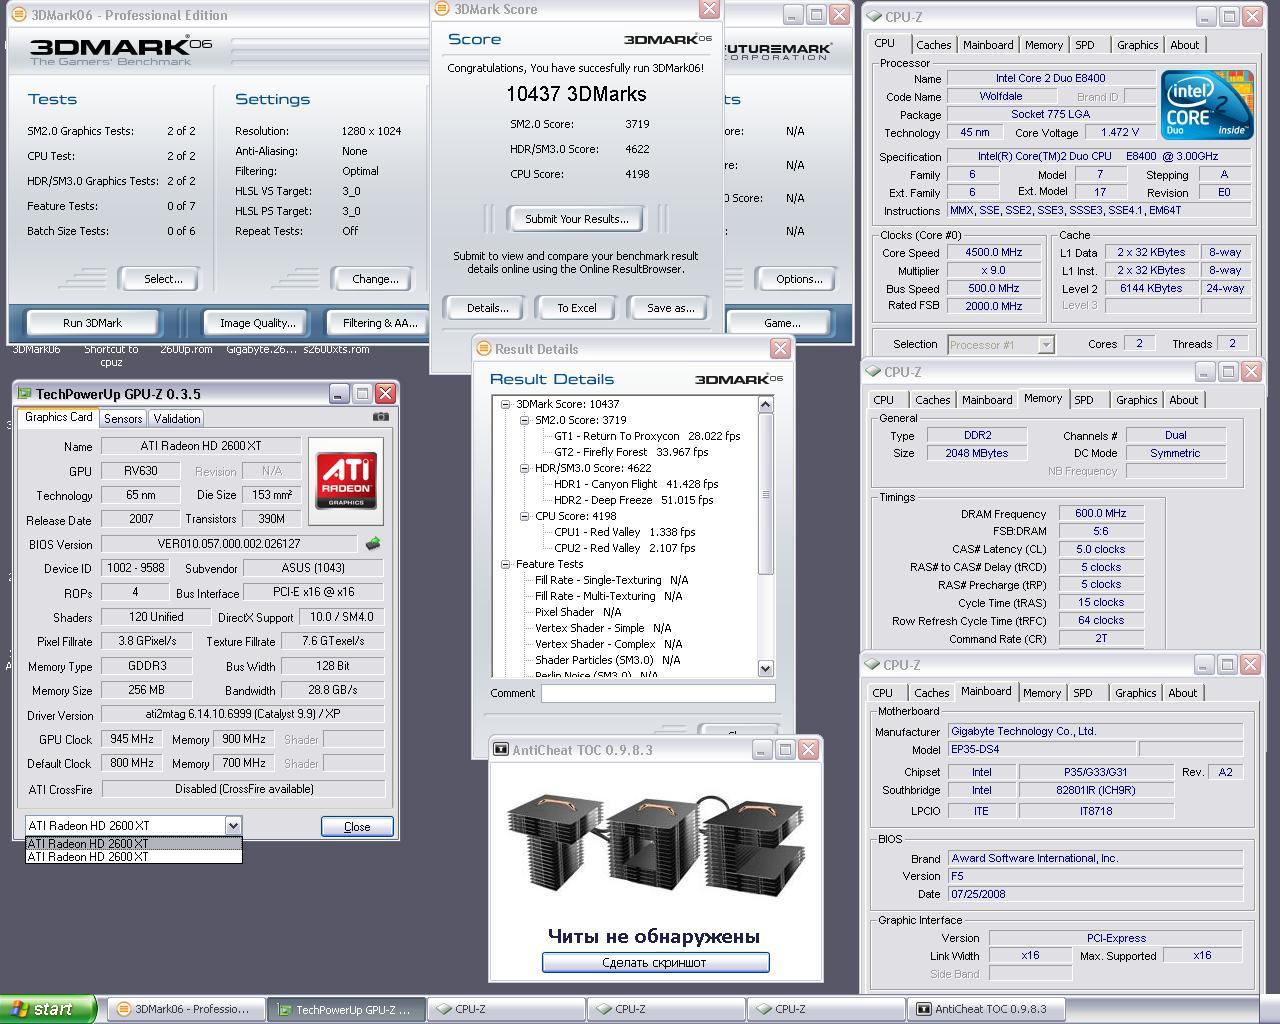Open About tab in top CPU-Z window
This screenshot has height=1024, width=1280.
pyautogui.click(x=1184, y=45)
